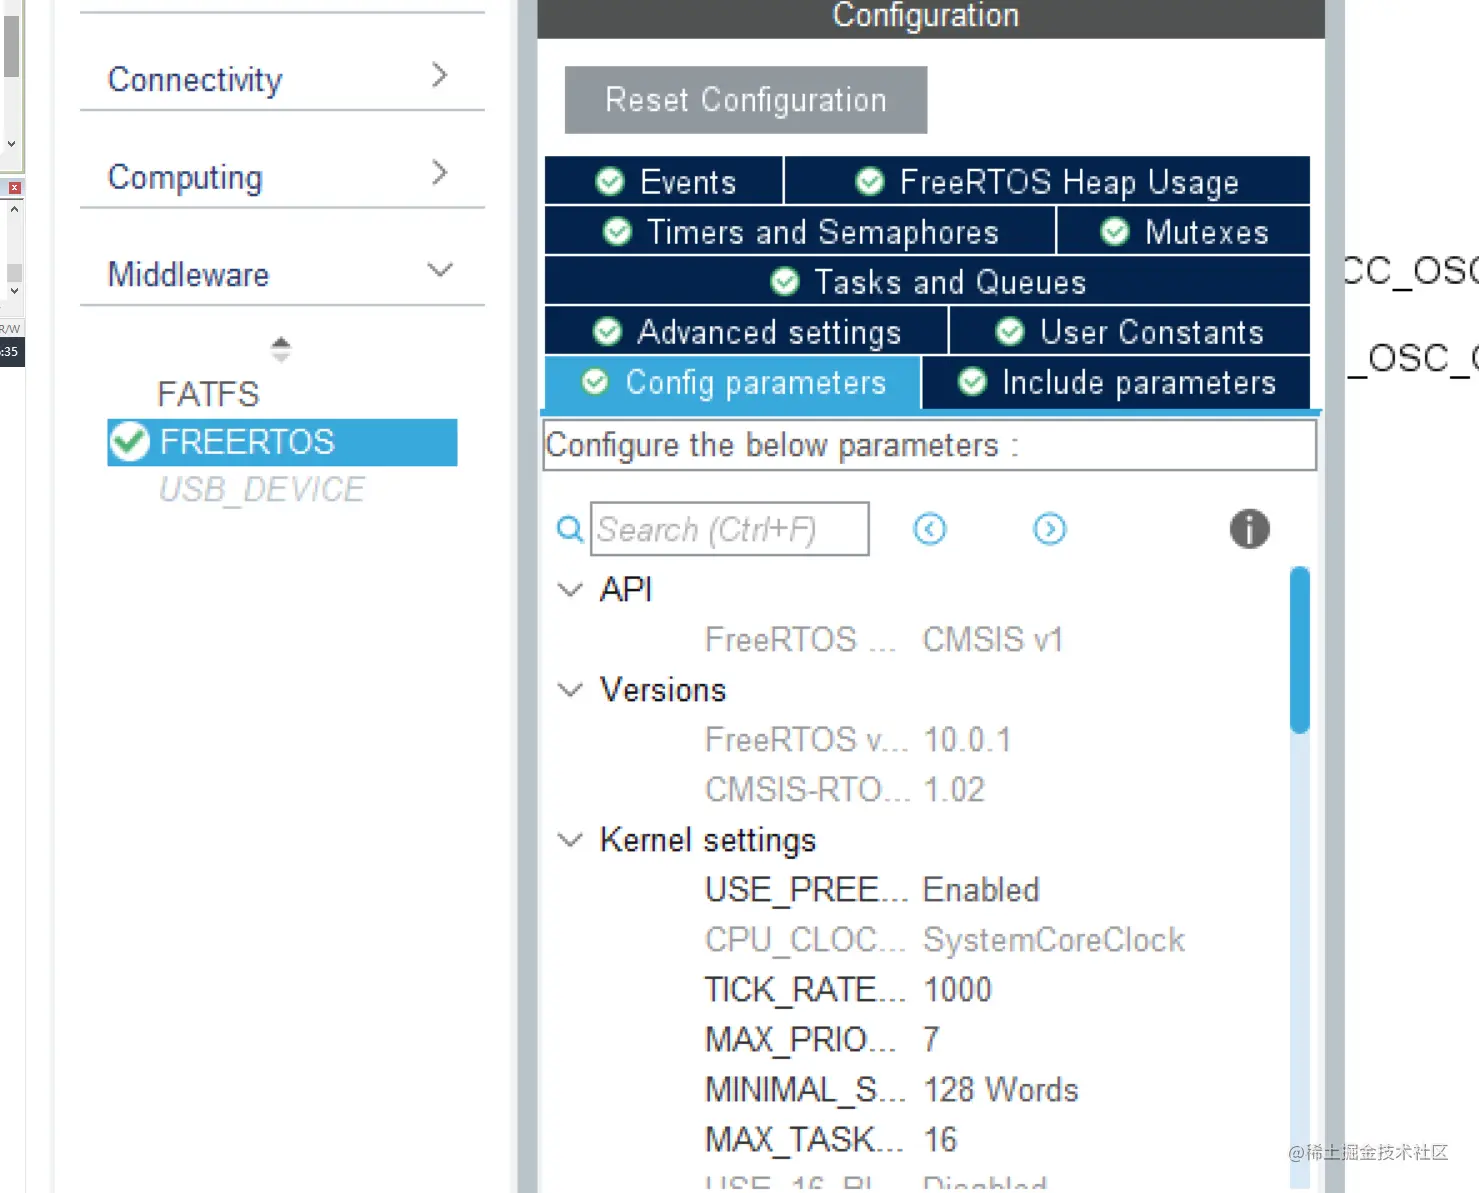
Task: Open FreeRTOS Heap Usage tab
Action: point(1047,181)
